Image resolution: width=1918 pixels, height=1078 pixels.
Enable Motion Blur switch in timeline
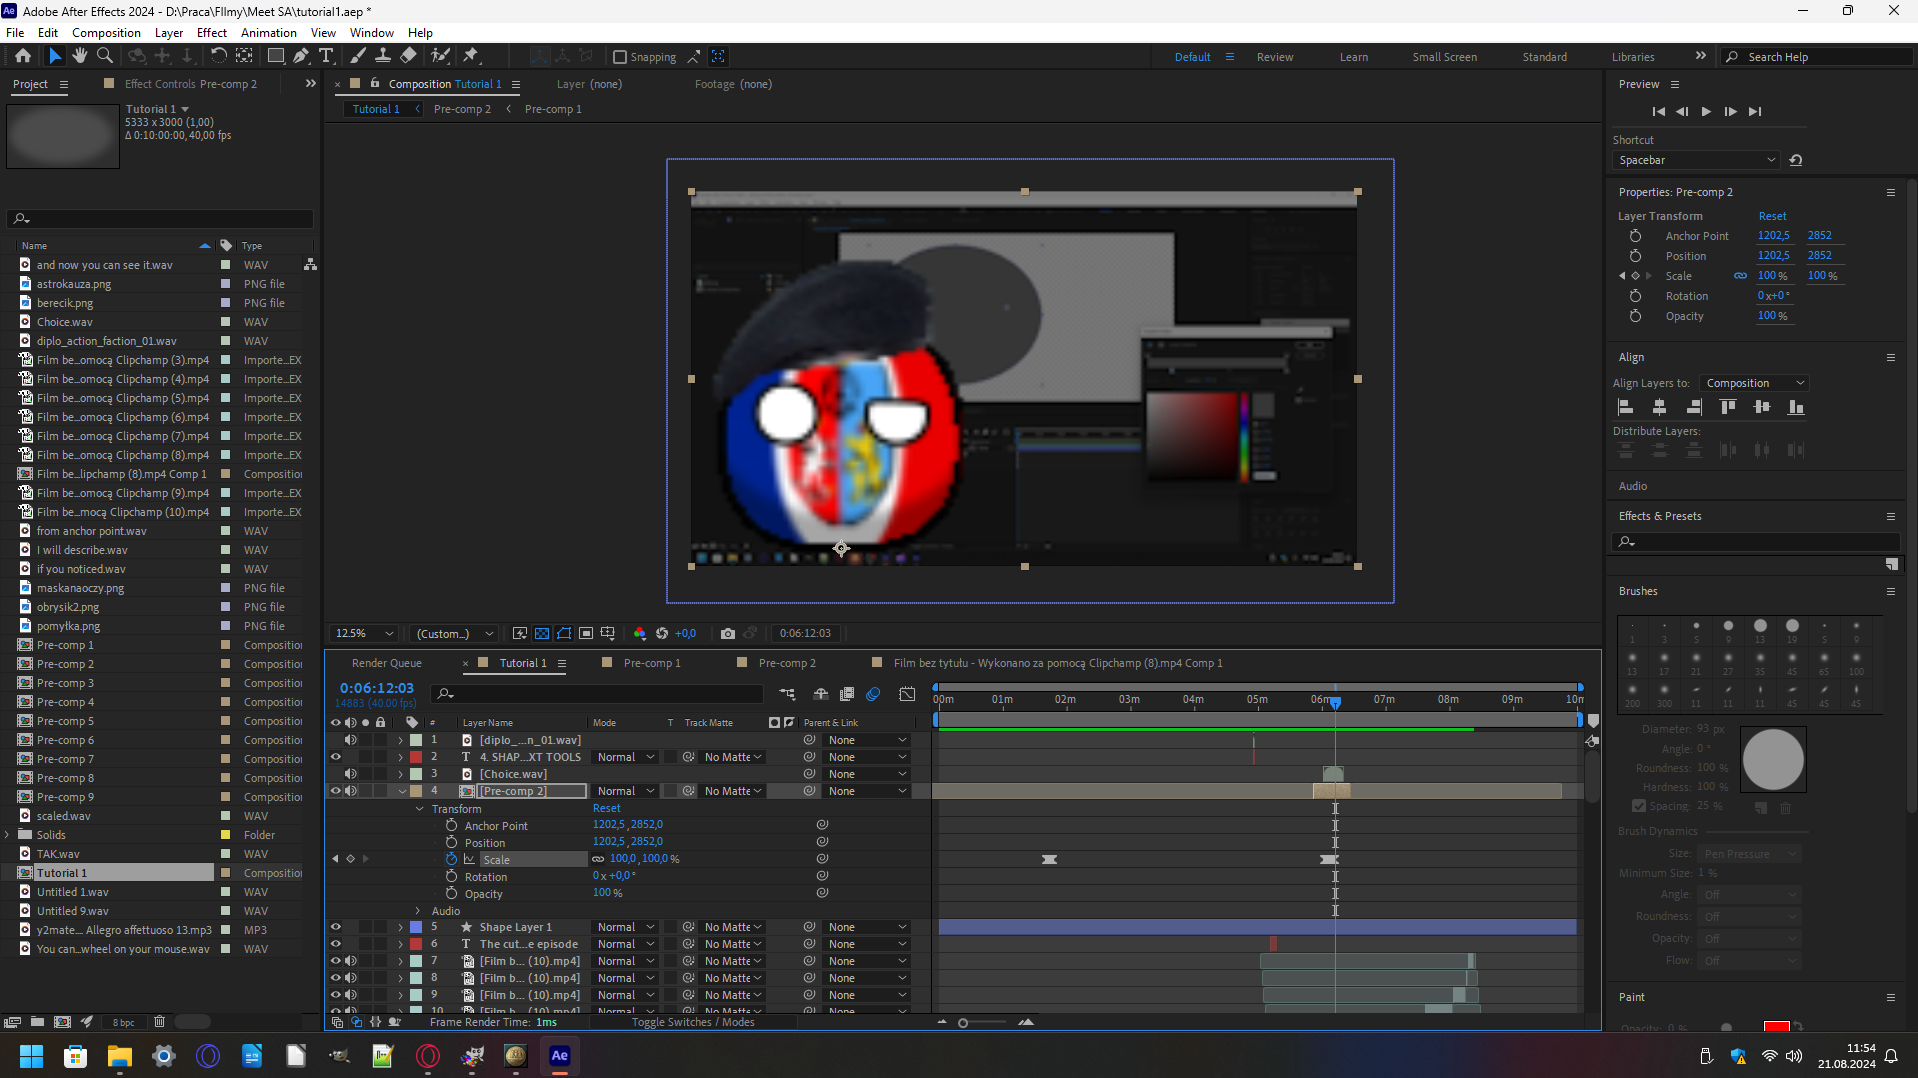[x=873, y=694]
